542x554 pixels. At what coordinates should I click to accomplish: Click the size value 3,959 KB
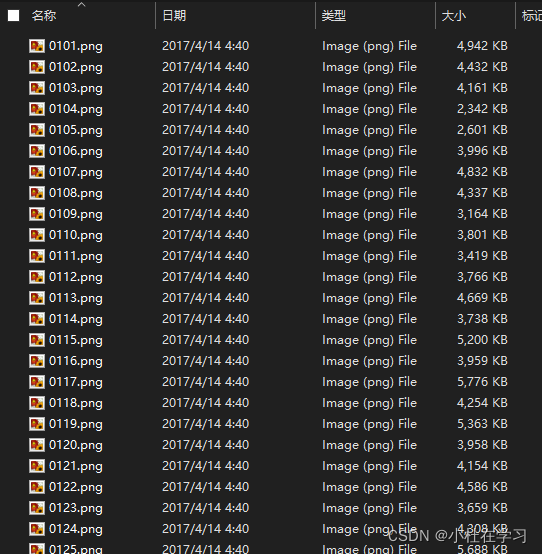(x=482, y=361)
